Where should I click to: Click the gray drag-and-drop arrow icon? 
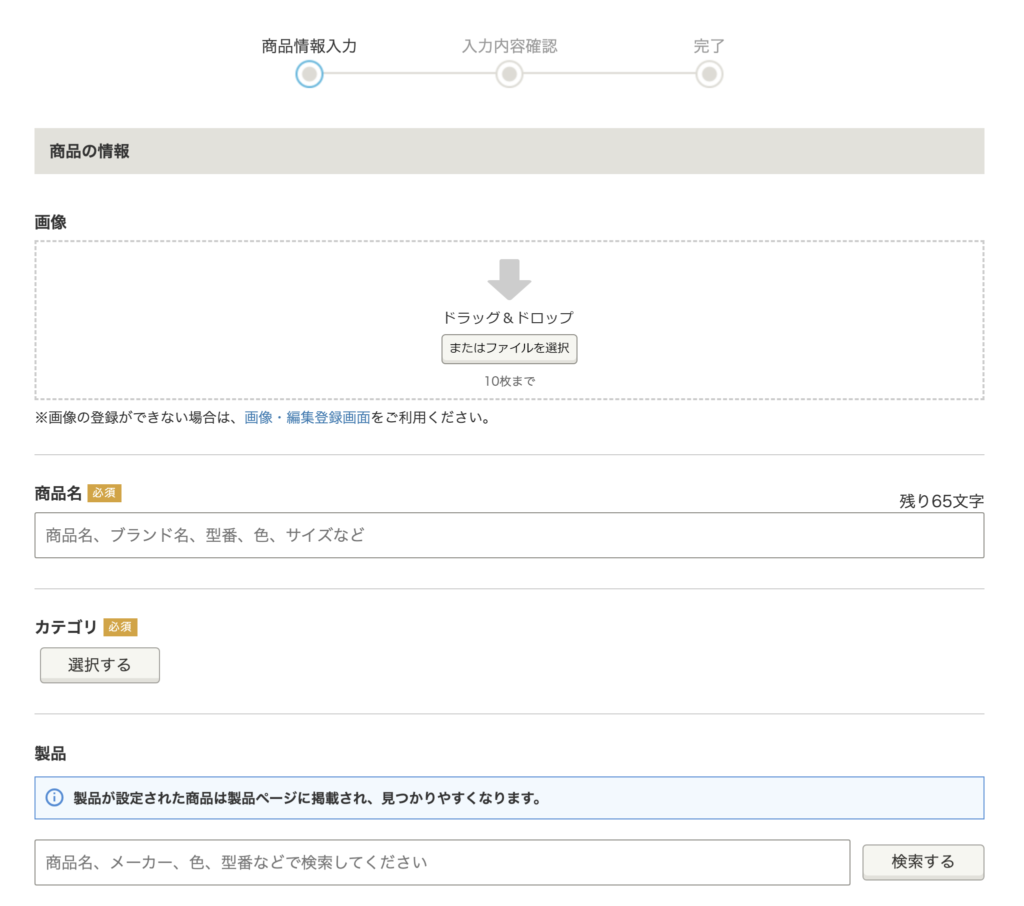[509, 279]
